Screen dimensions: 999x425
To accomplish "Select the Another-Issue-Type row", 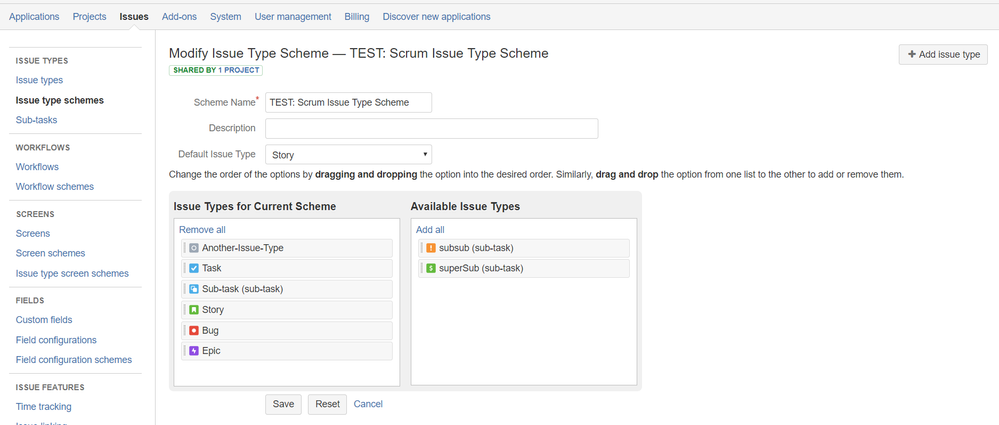I will click(287, 248).
